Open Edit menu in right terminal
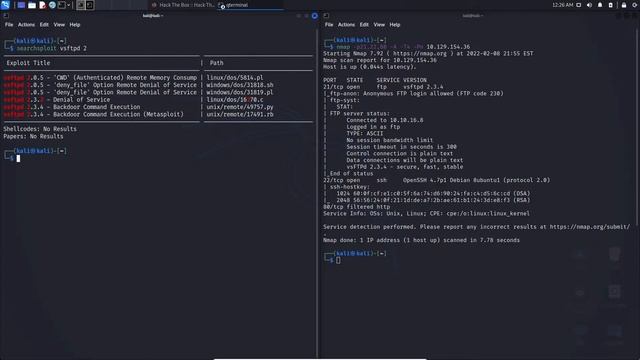 tap(364, 25)
